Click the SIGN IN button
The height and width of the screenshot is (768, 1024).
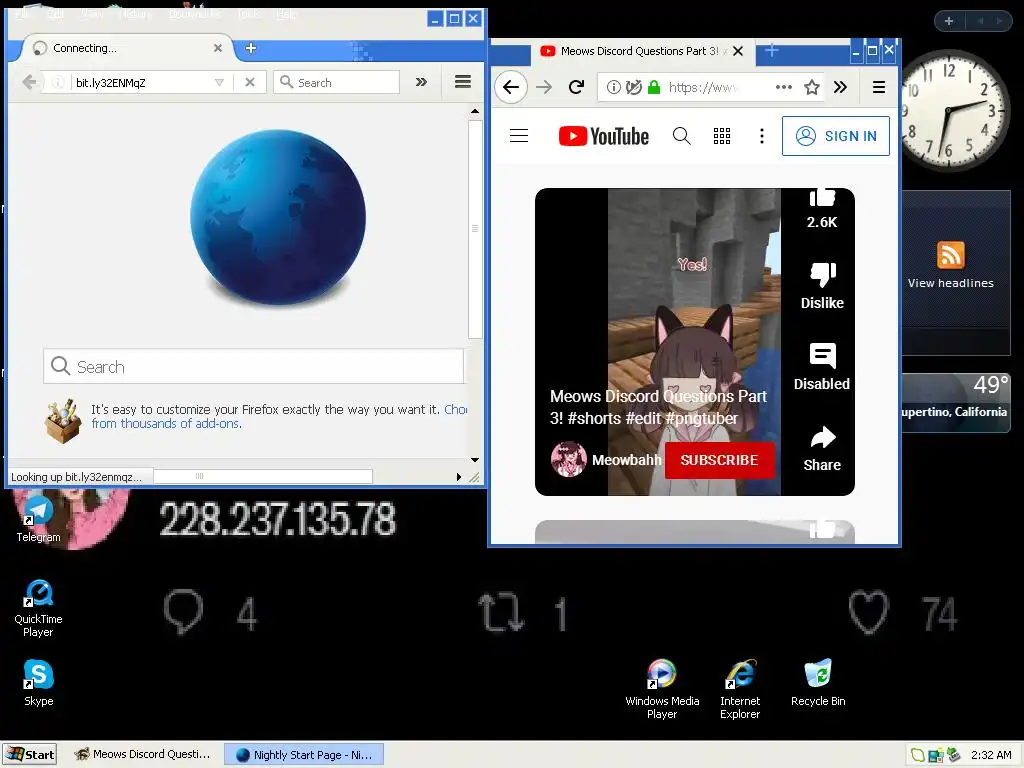click(x=836, y=136)
